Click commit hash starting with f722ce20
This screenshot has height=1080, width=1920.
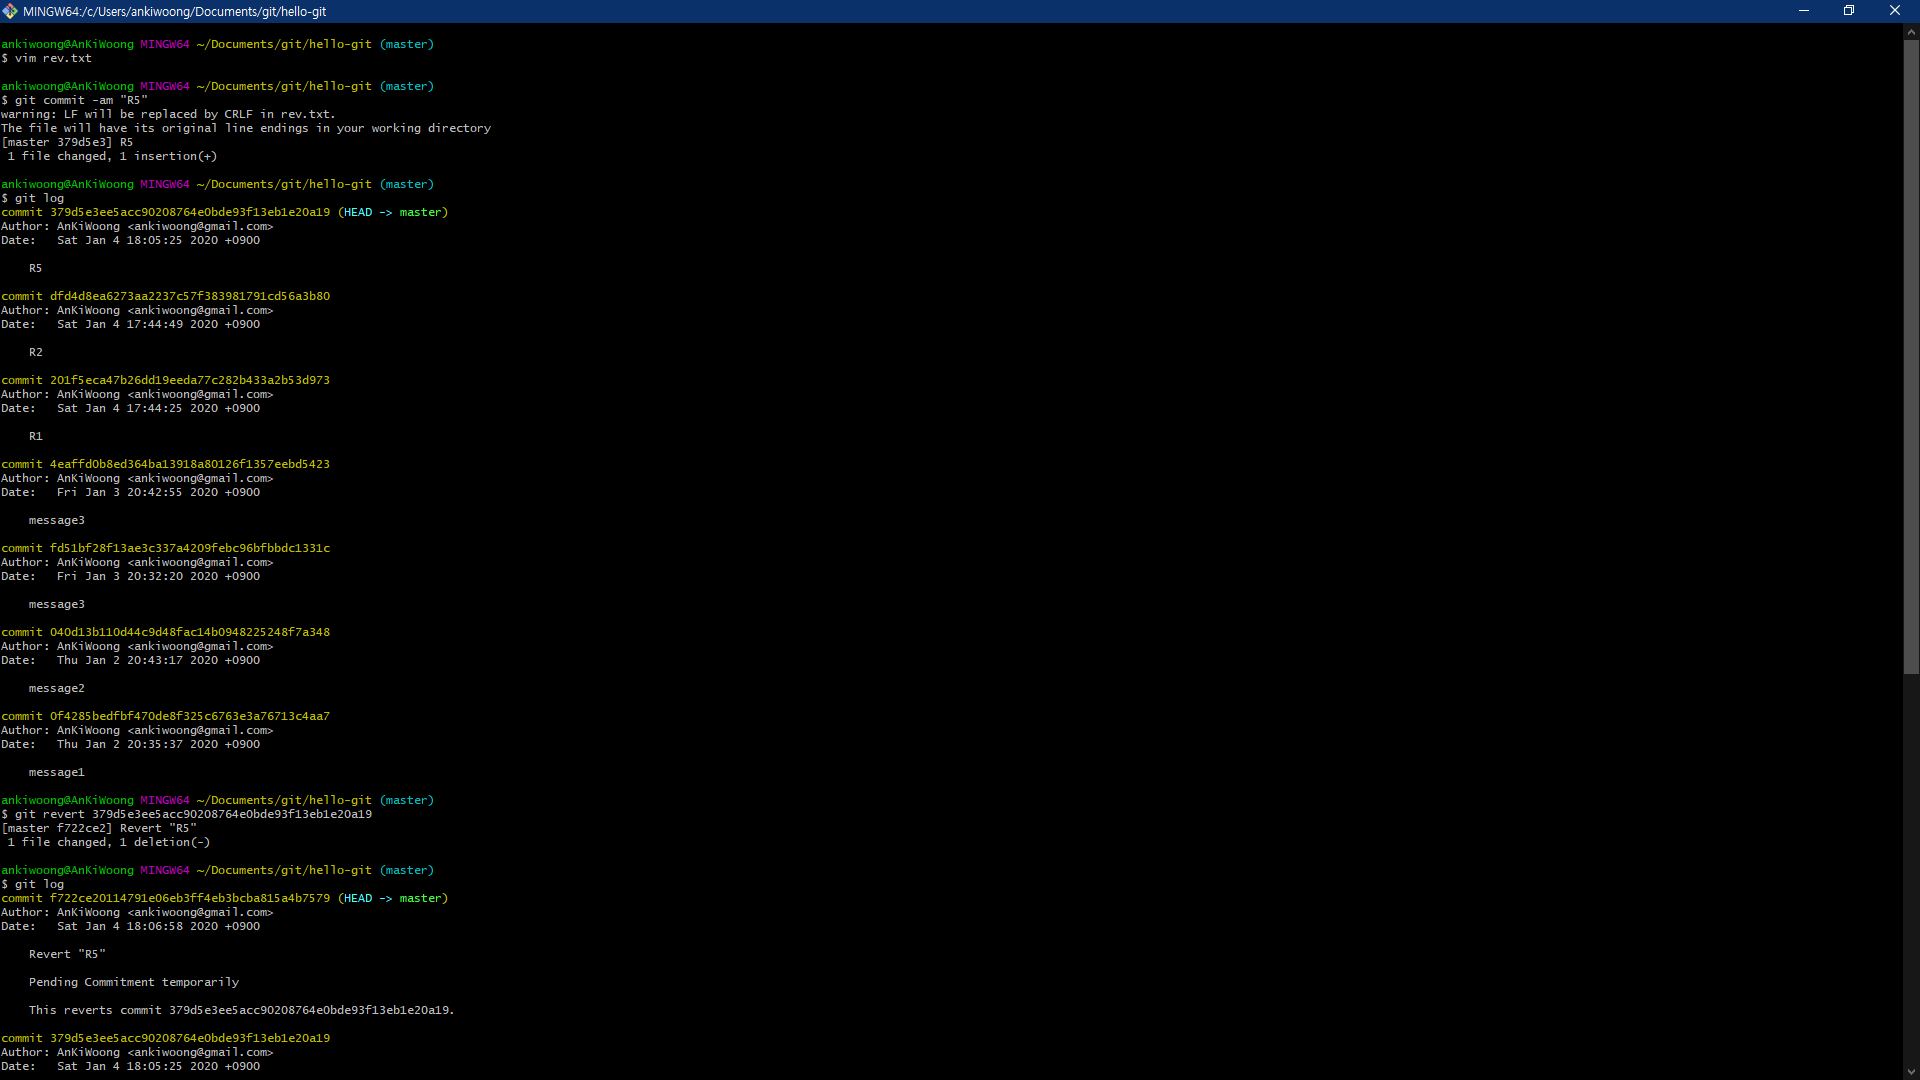[189, 898]
